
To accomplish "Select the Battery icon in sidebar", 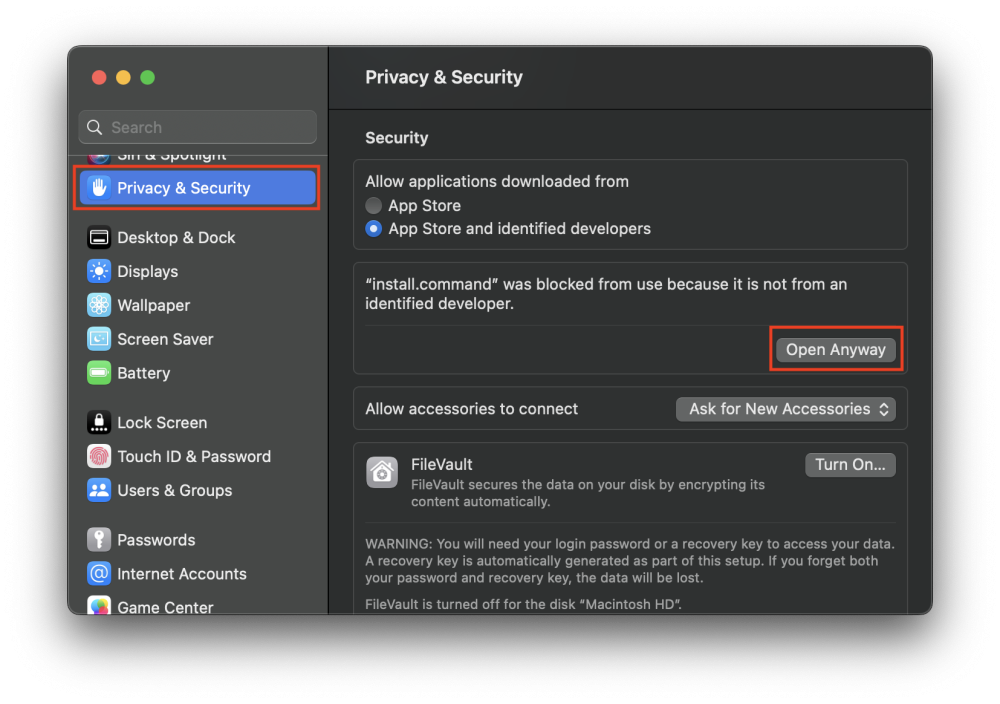I will tap(99, 374).
